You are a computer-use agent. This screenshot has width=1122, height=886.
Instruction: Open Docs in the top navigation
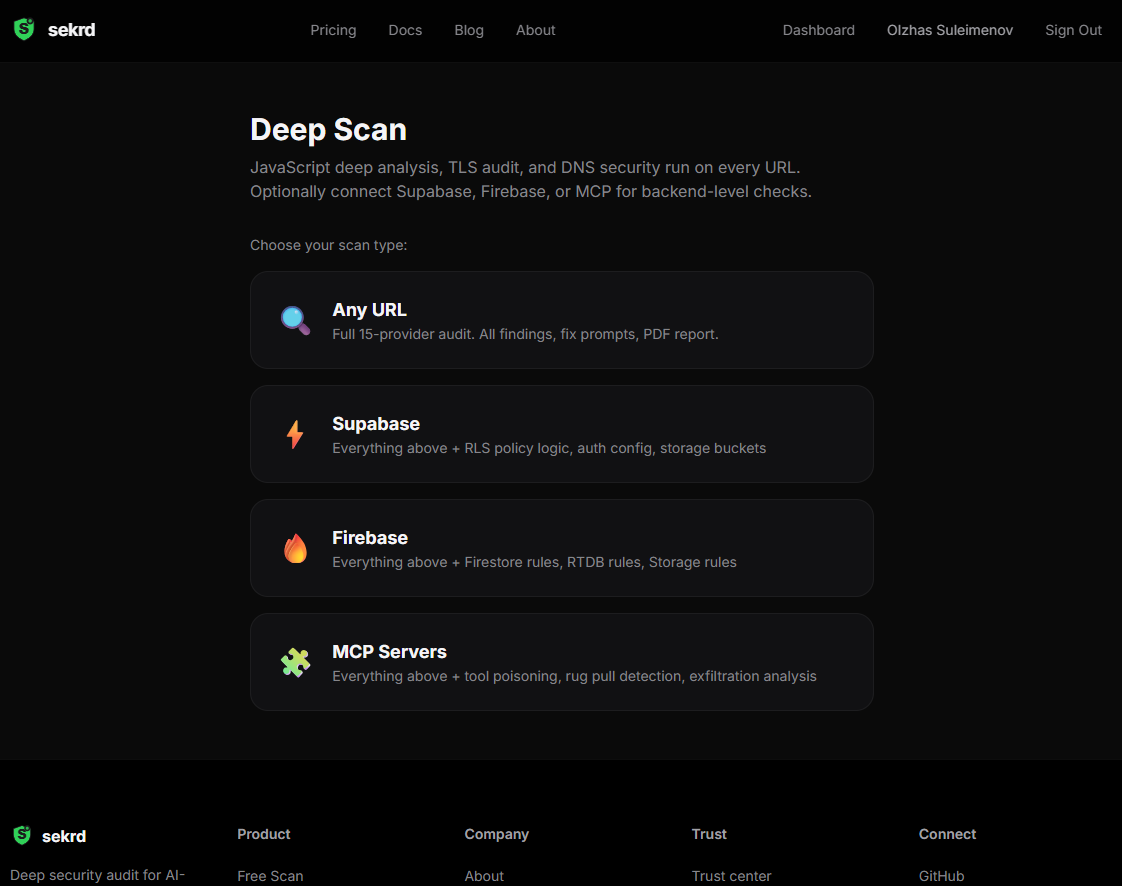[x=405, y=30]
